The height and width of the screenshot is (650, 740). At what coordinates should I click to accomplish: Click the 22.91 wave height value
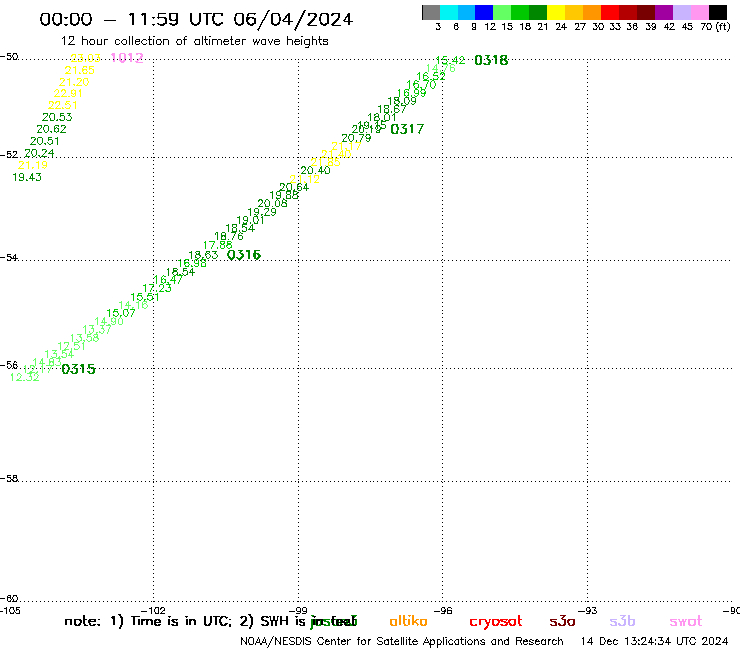pyautogui.click(x=68, y=93)
